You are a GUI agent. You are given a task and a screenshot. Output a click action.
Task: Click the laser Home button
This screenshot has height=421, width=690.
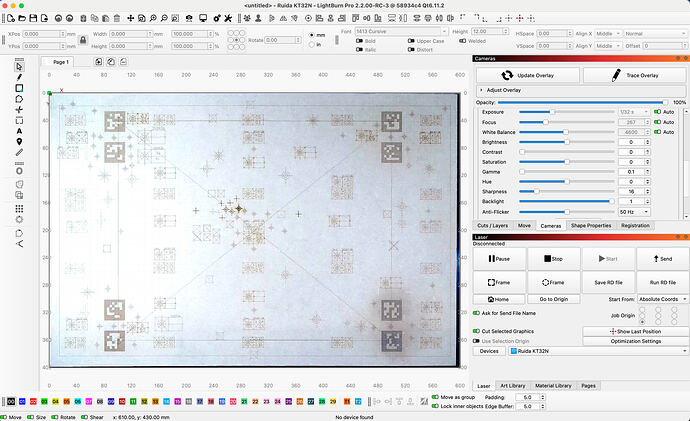(499, 299)
